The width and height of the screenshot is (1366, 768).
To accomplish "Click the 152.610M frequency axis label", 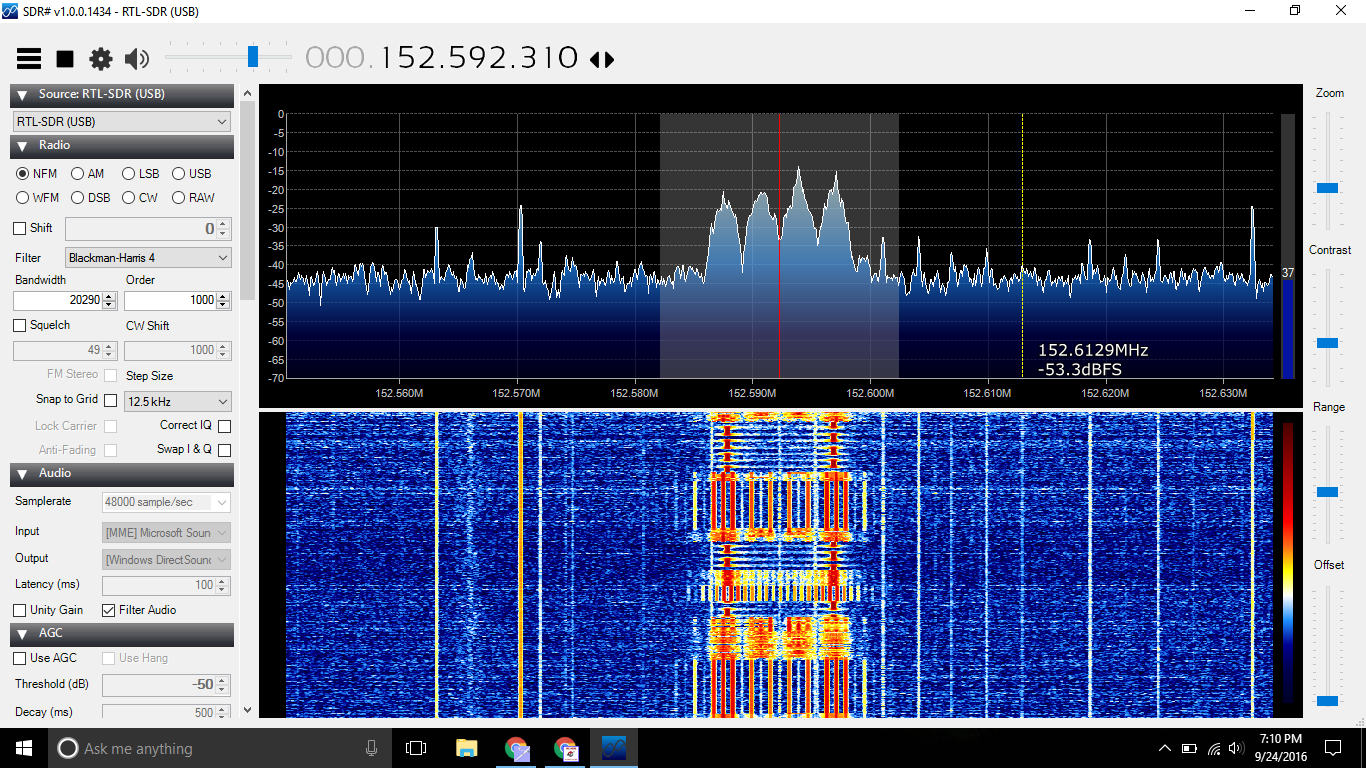I will 987,393.
